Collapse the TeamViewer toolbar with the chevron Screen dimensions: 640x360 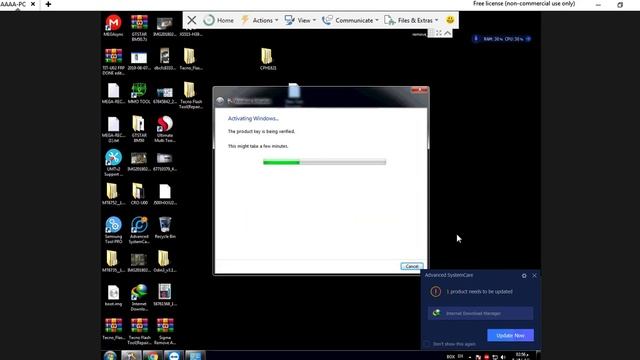(x=448, y=33)
